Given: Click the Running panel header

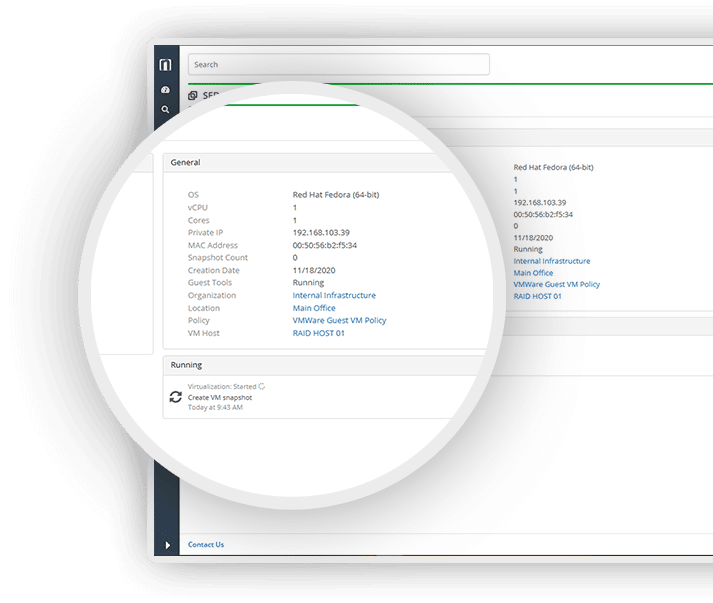Looking at the screenshot, I should pos(186,365).
